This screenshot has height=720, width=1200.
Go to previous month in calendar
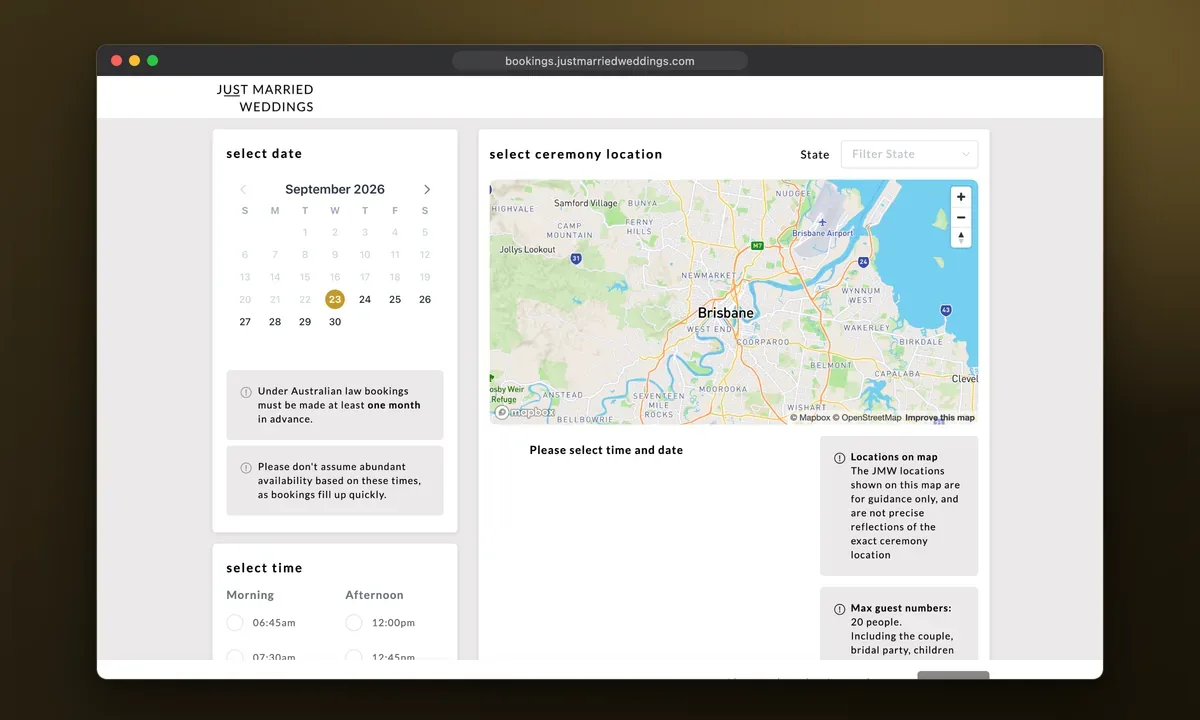pos(243,189)
